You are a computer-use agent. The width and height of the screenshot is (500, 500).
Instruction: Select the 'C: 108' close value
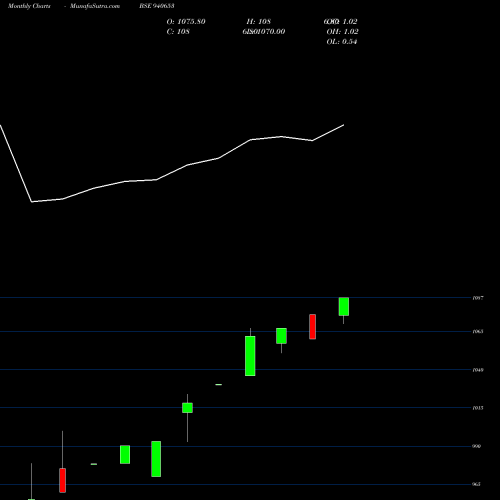click(178, 32)
